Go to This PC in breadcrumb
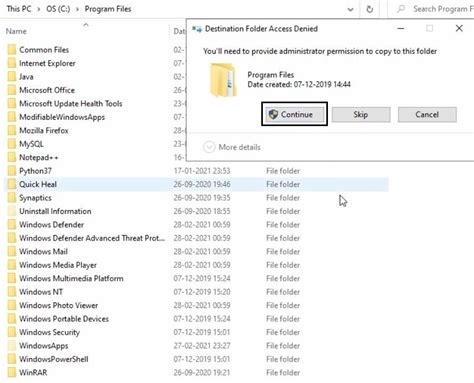The image size is (474, 383). pyautogui.click(x=19, y=9)
